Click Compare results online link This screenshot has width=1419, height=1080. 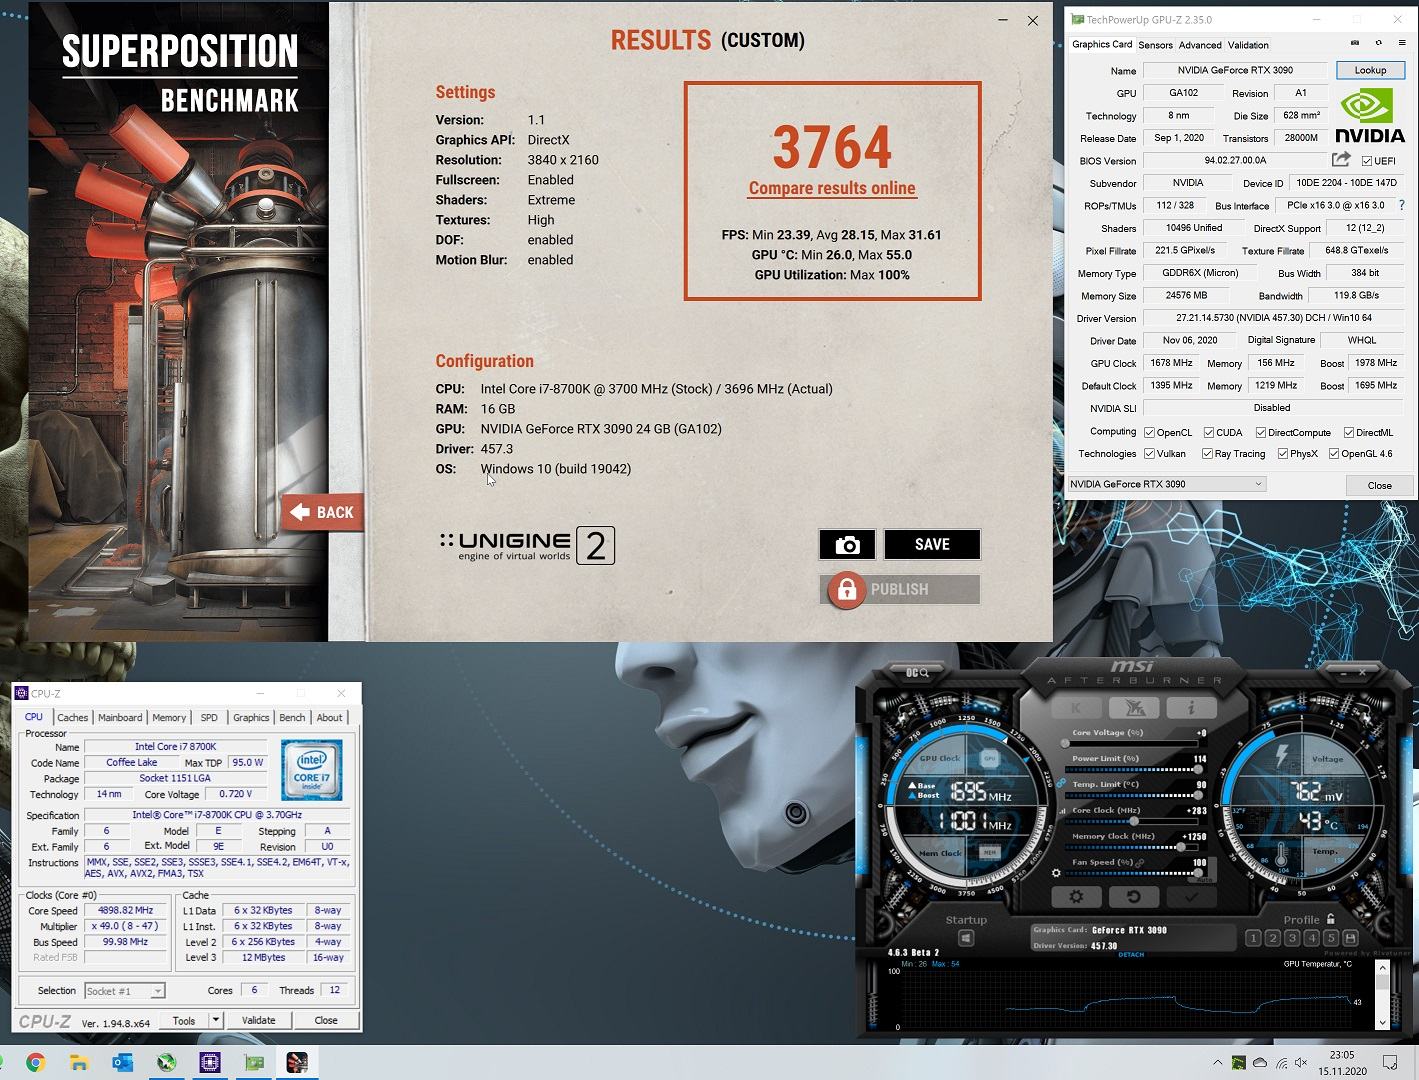click(x=832, y=188)
